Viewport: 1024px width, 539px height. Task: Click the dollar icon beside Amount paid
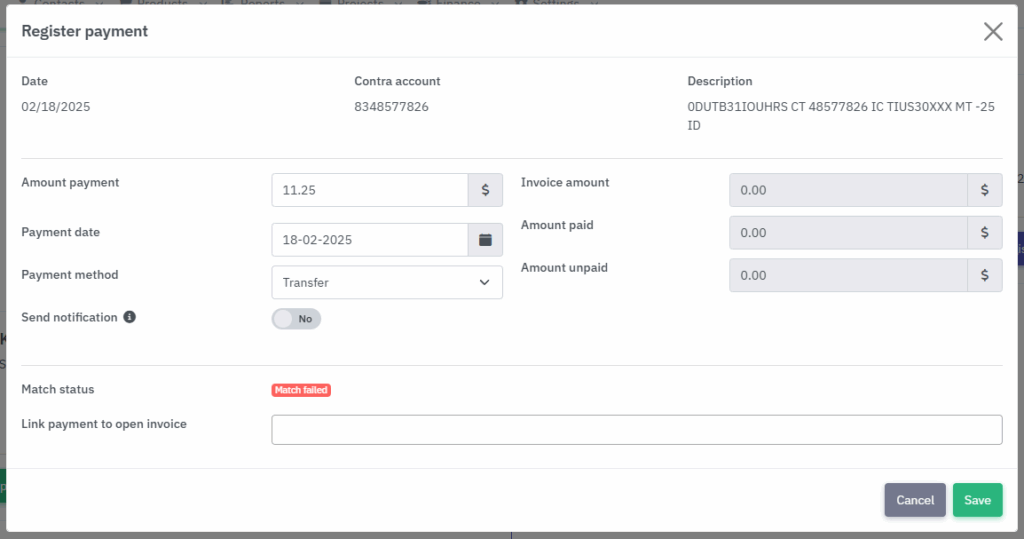click(x=984, y=233)
